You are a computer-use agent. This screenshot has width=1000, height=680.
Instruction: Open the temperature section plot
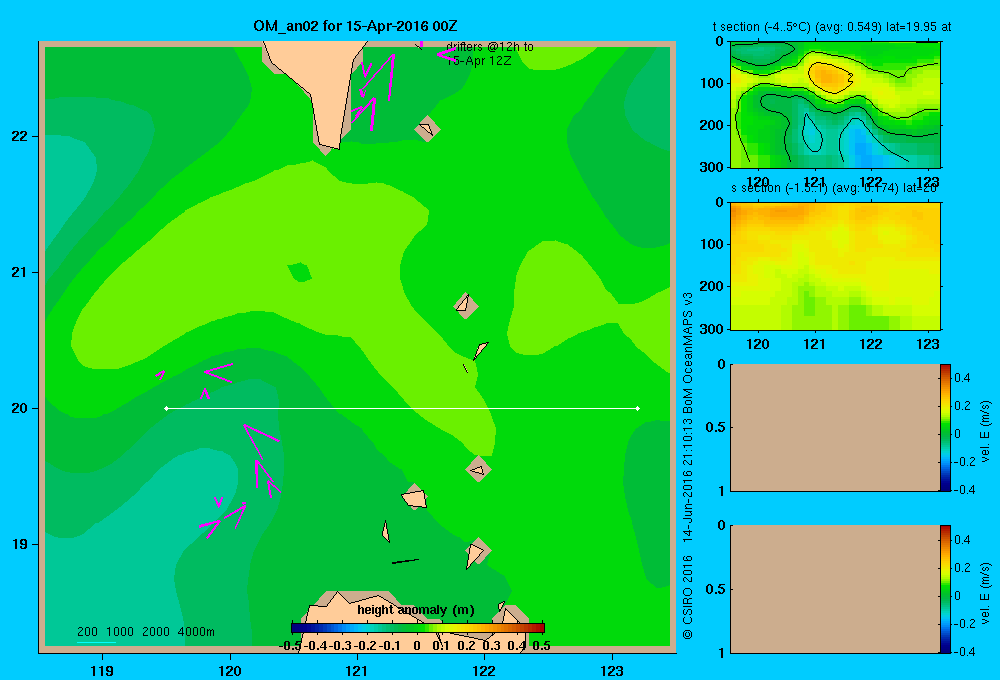(x=835, y=104)
